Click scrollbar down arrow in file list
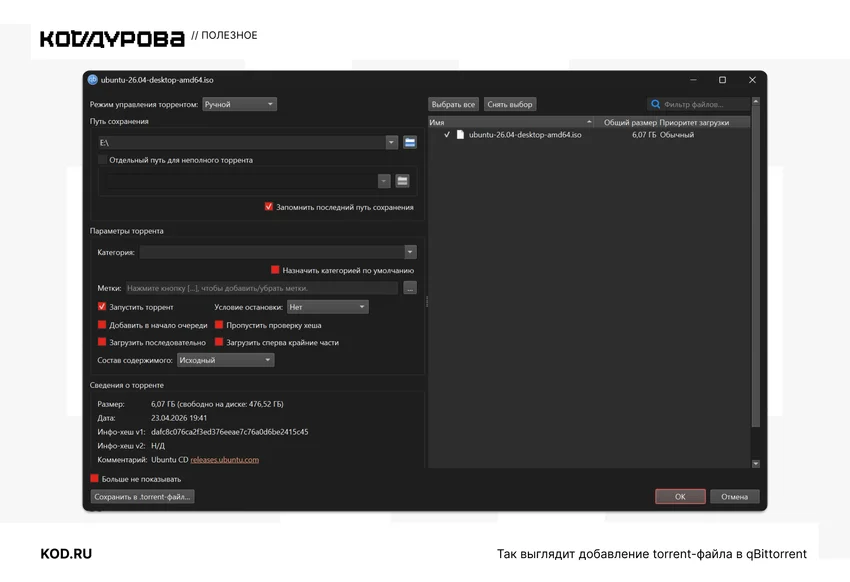 (756, 464)
